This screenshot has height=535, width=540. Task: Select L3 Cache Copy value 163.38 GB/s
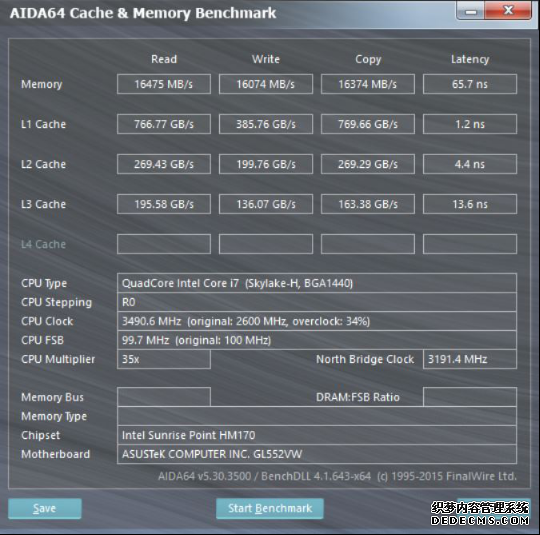coord(368,204)
